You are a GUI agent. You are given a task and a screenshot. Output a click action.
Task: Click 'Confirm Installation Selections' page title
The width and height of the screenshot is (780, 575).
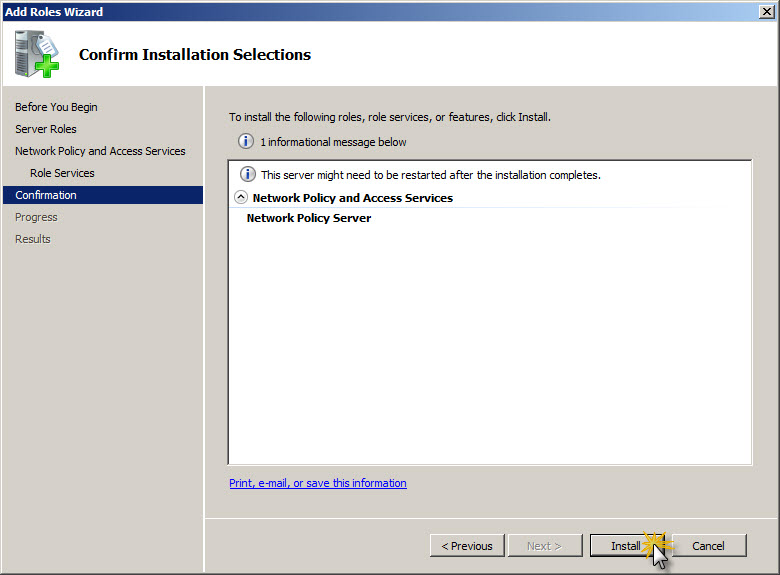(x=195, y=54)
